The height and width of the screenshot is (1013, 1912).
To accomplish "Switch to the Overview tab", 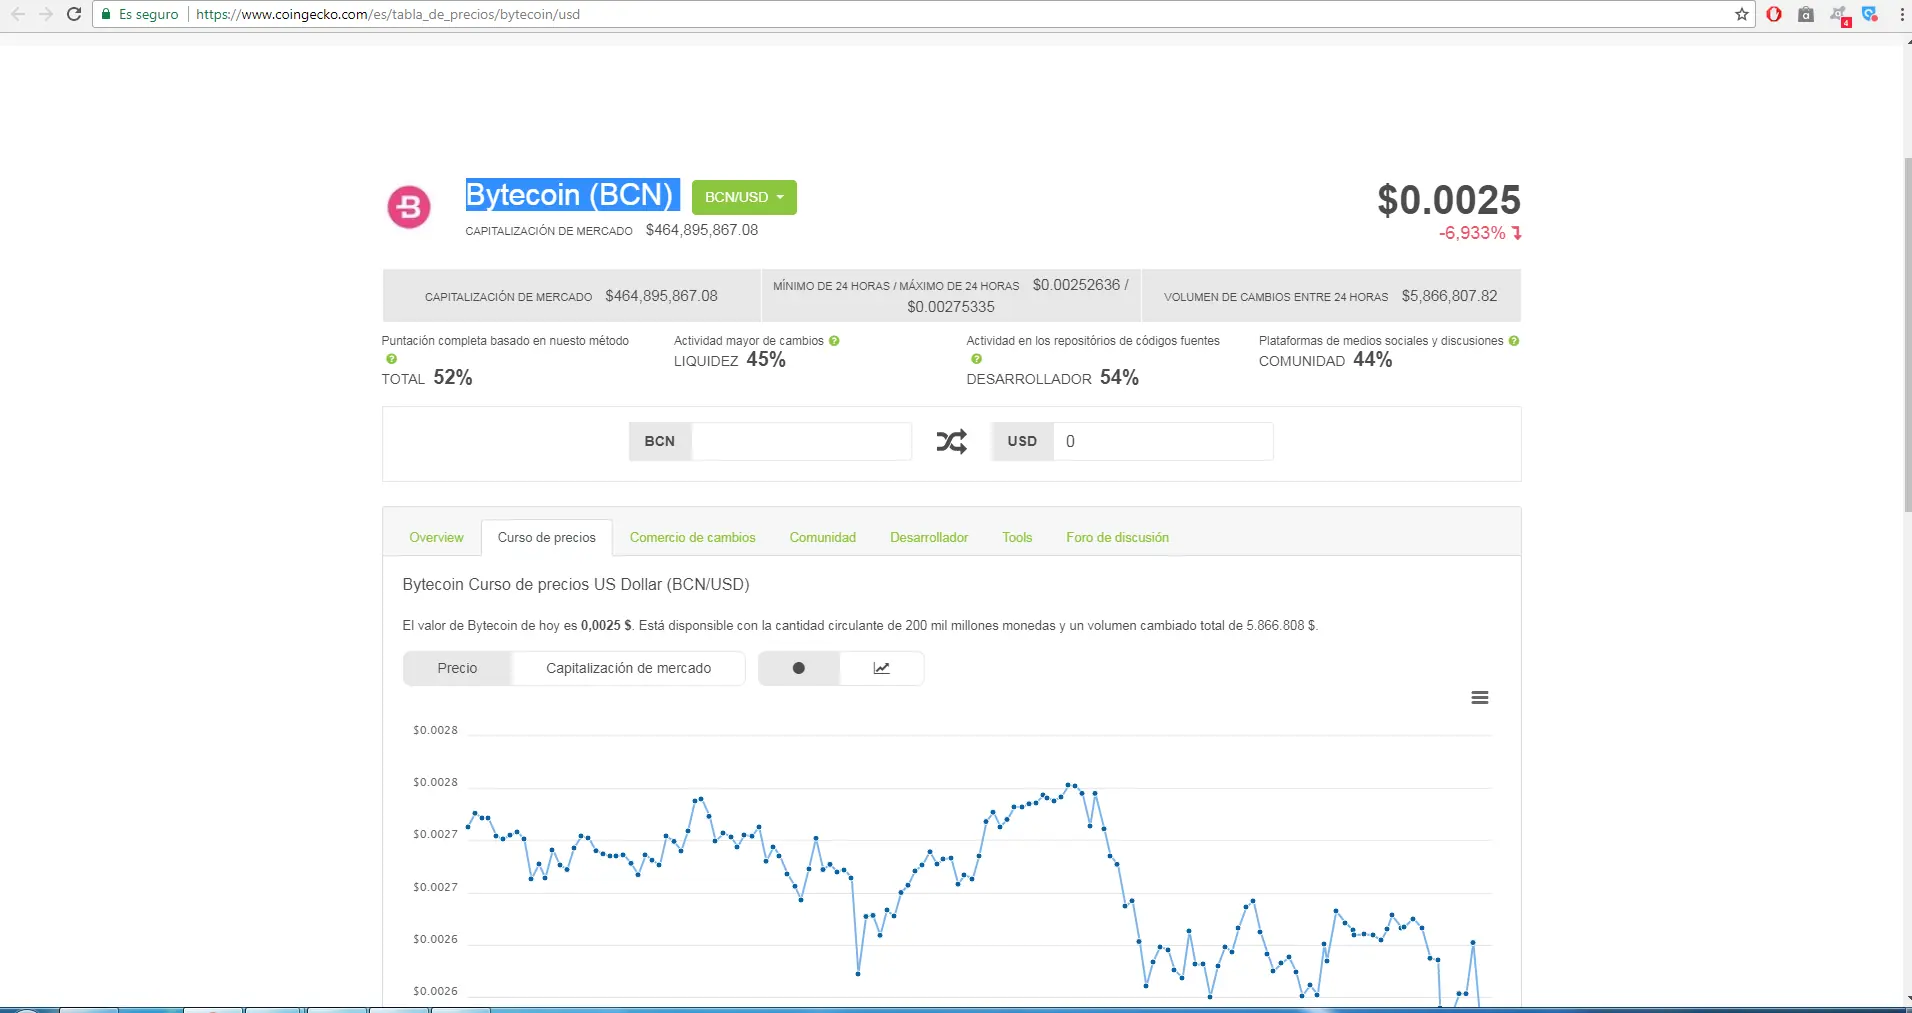I will (436, 537).
